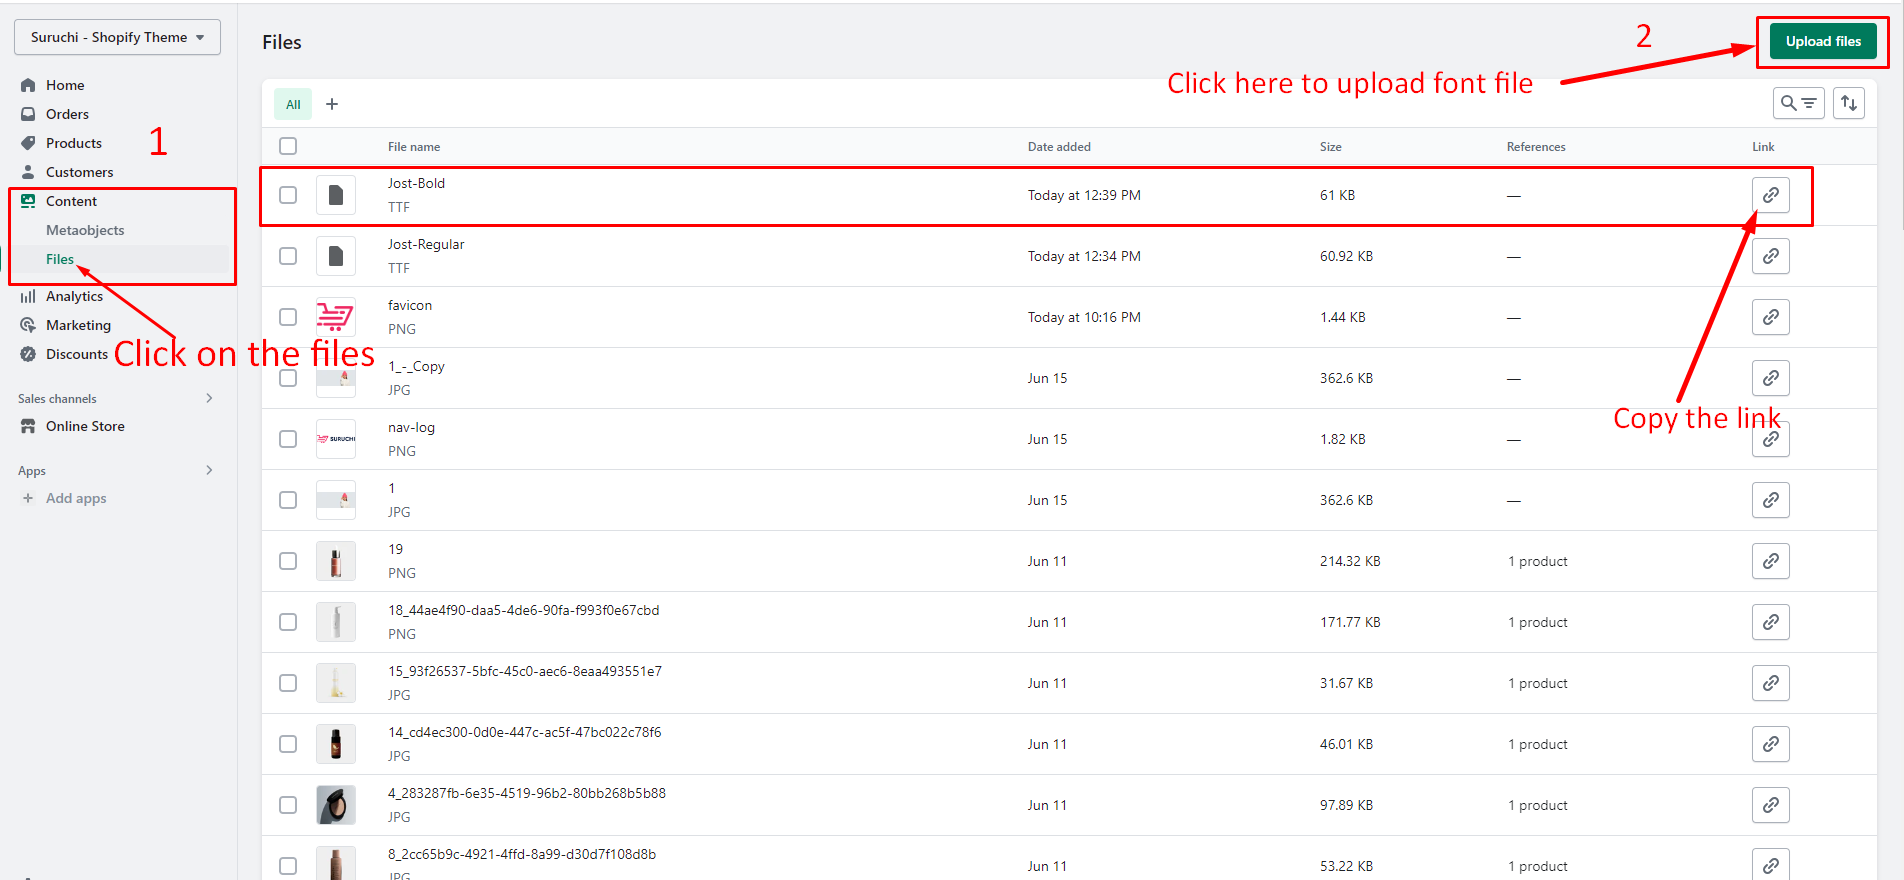Screen dimensions: 1904x880
Task: Click the Add apps link
Action: tap(76, 498)
